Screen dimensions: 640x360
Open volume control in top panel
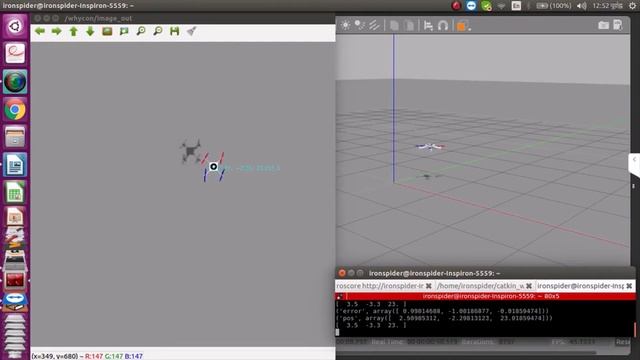point(582,6)
